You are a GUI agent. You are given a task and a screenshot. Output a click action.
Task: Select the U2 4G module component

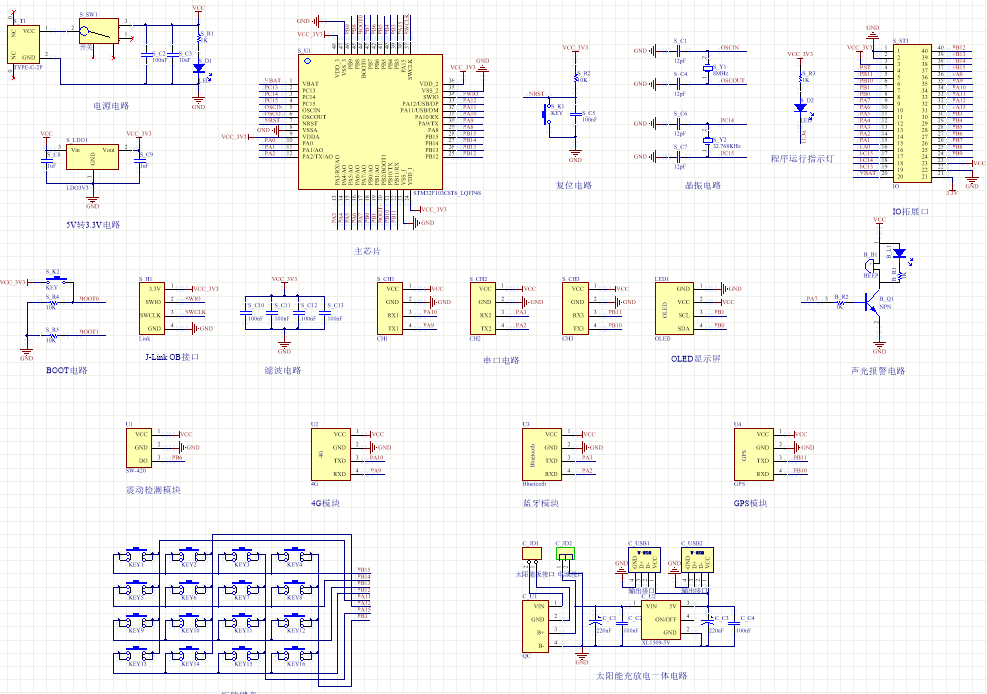(x=330, y=454)
